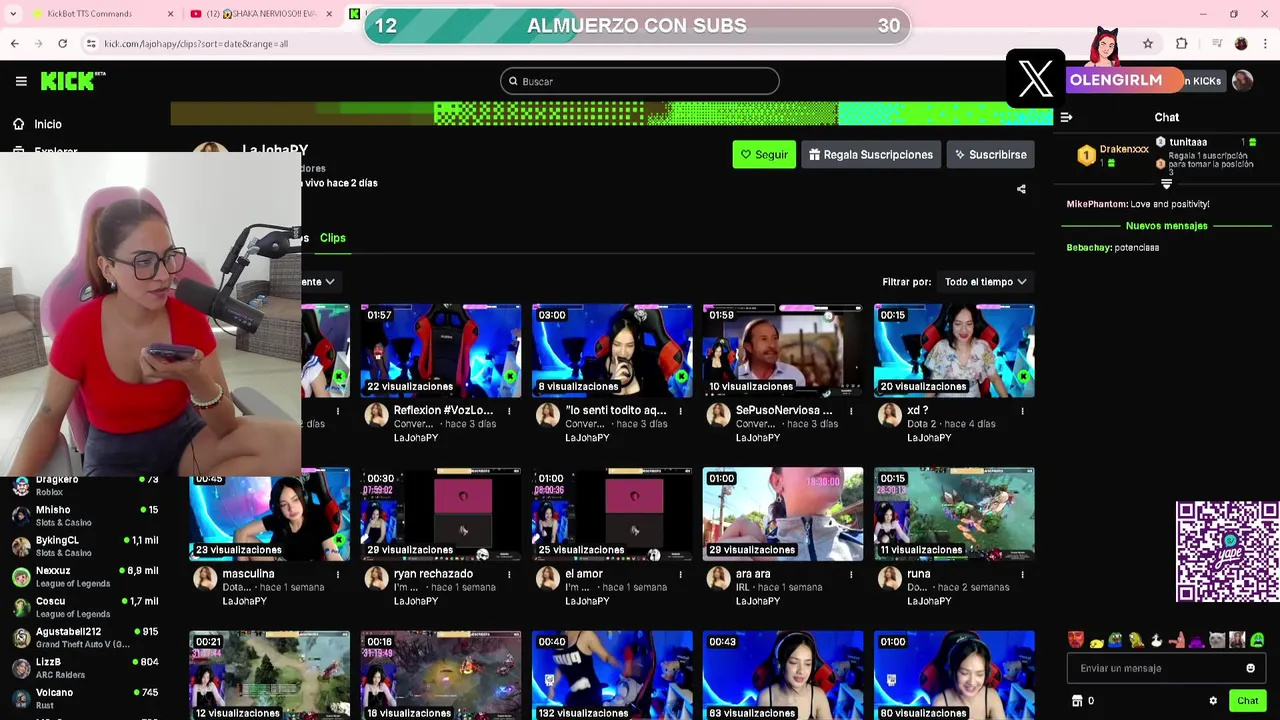Open the ara ara clip thumbnail
The width and height of the screenshot is (1280, 720).
tap(783, 514)
